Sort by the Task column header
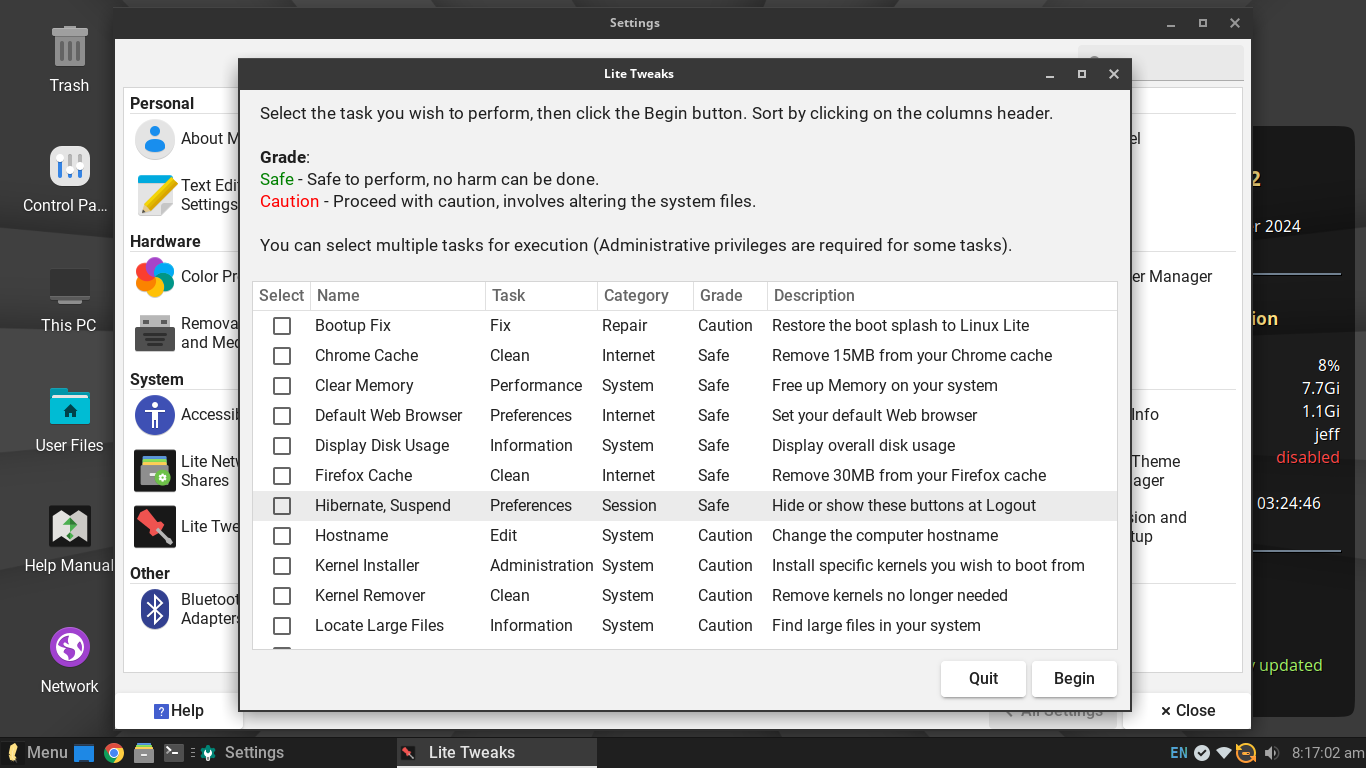 click(x=541, y=296)
